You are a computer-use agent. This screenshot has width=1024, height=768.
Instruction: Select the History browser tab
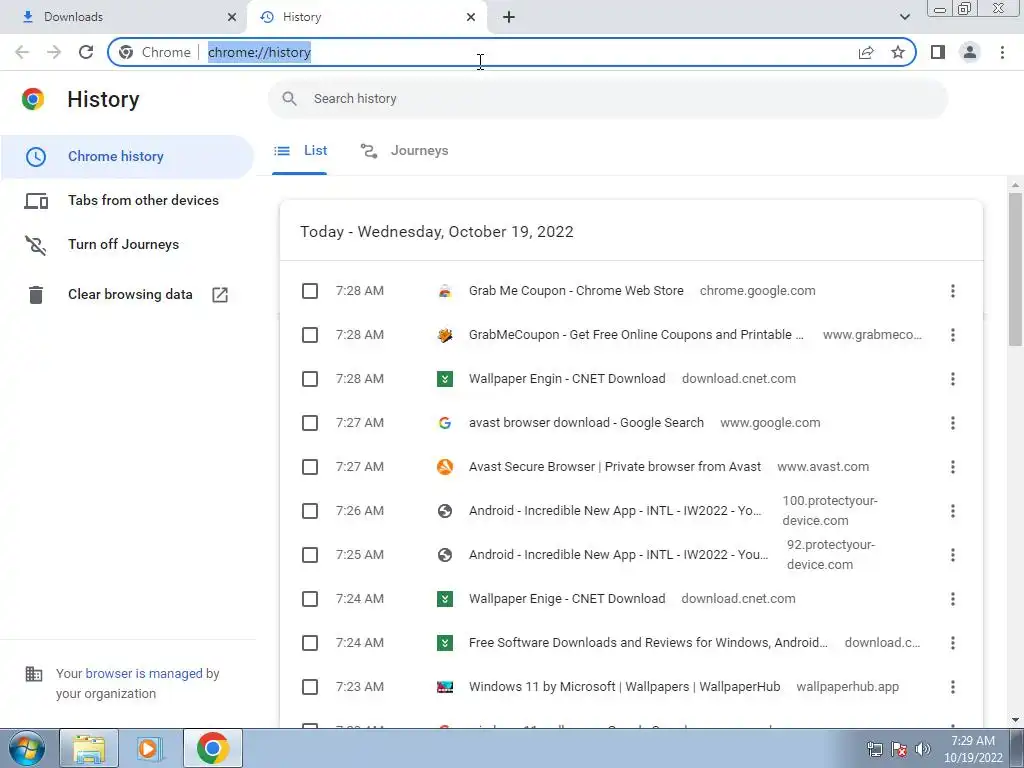pyautogui.click(x=367, y=17)
